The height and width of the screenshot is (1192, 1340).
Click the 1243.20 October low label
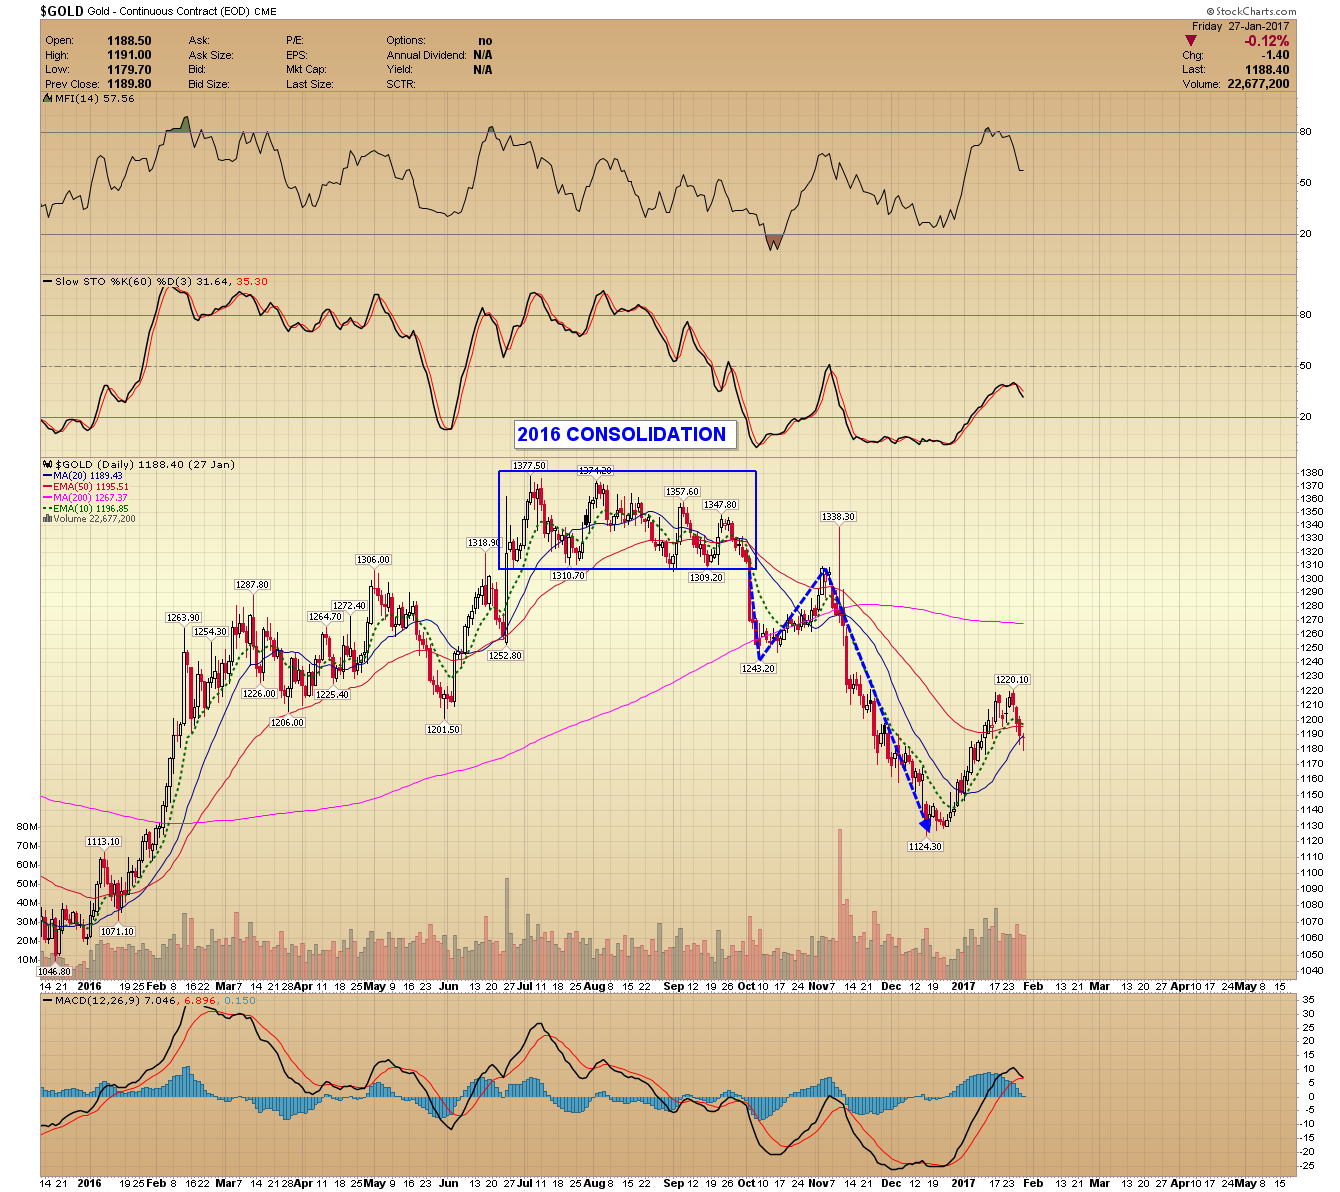[758, 668]
